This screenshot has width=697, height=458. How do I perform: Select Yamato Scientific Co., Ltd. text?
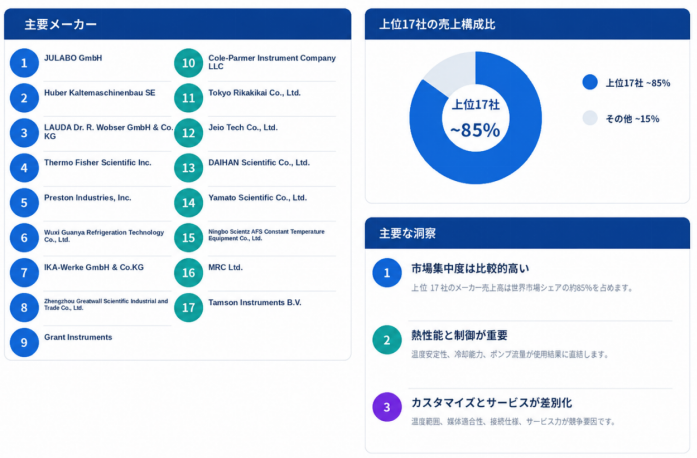[257, 198]
